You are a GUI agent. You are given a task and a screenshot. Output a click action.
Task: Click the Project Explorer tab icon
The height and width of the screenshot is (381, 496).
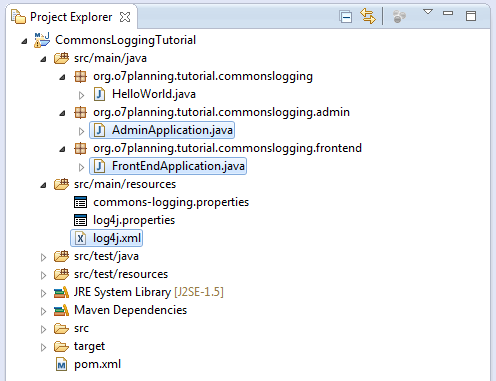coord(18,17)
